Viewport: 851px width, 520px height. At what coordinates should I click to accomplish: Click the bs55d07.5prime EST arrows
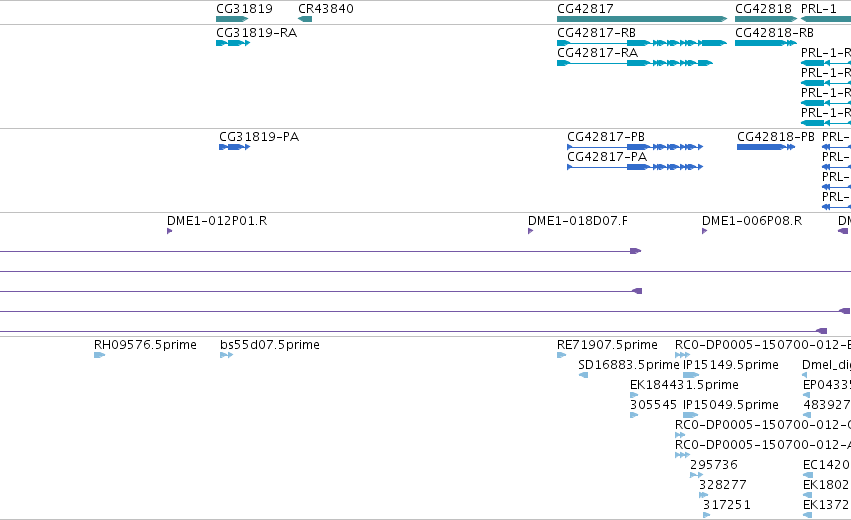point(226,355)
